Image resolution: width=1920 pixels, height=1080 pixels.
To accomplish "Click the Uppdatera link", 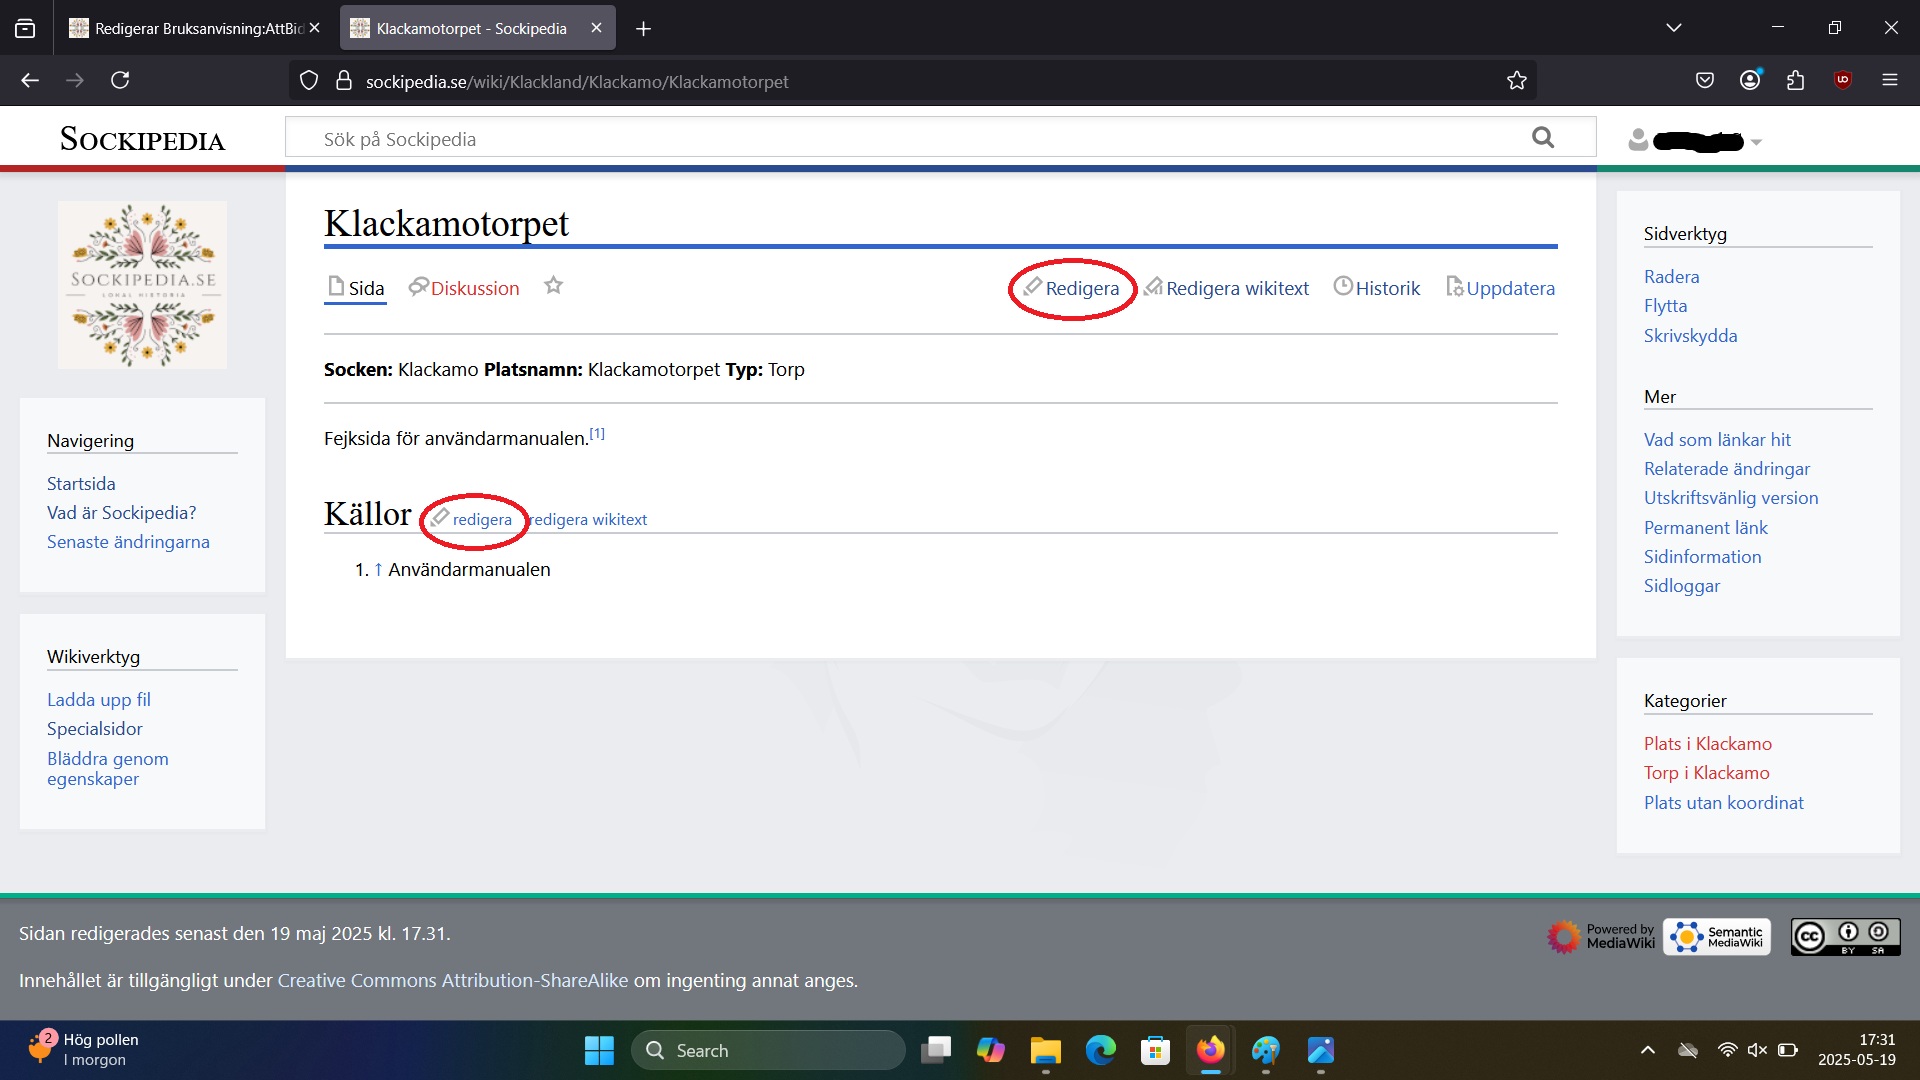I will click(1509, 288).
